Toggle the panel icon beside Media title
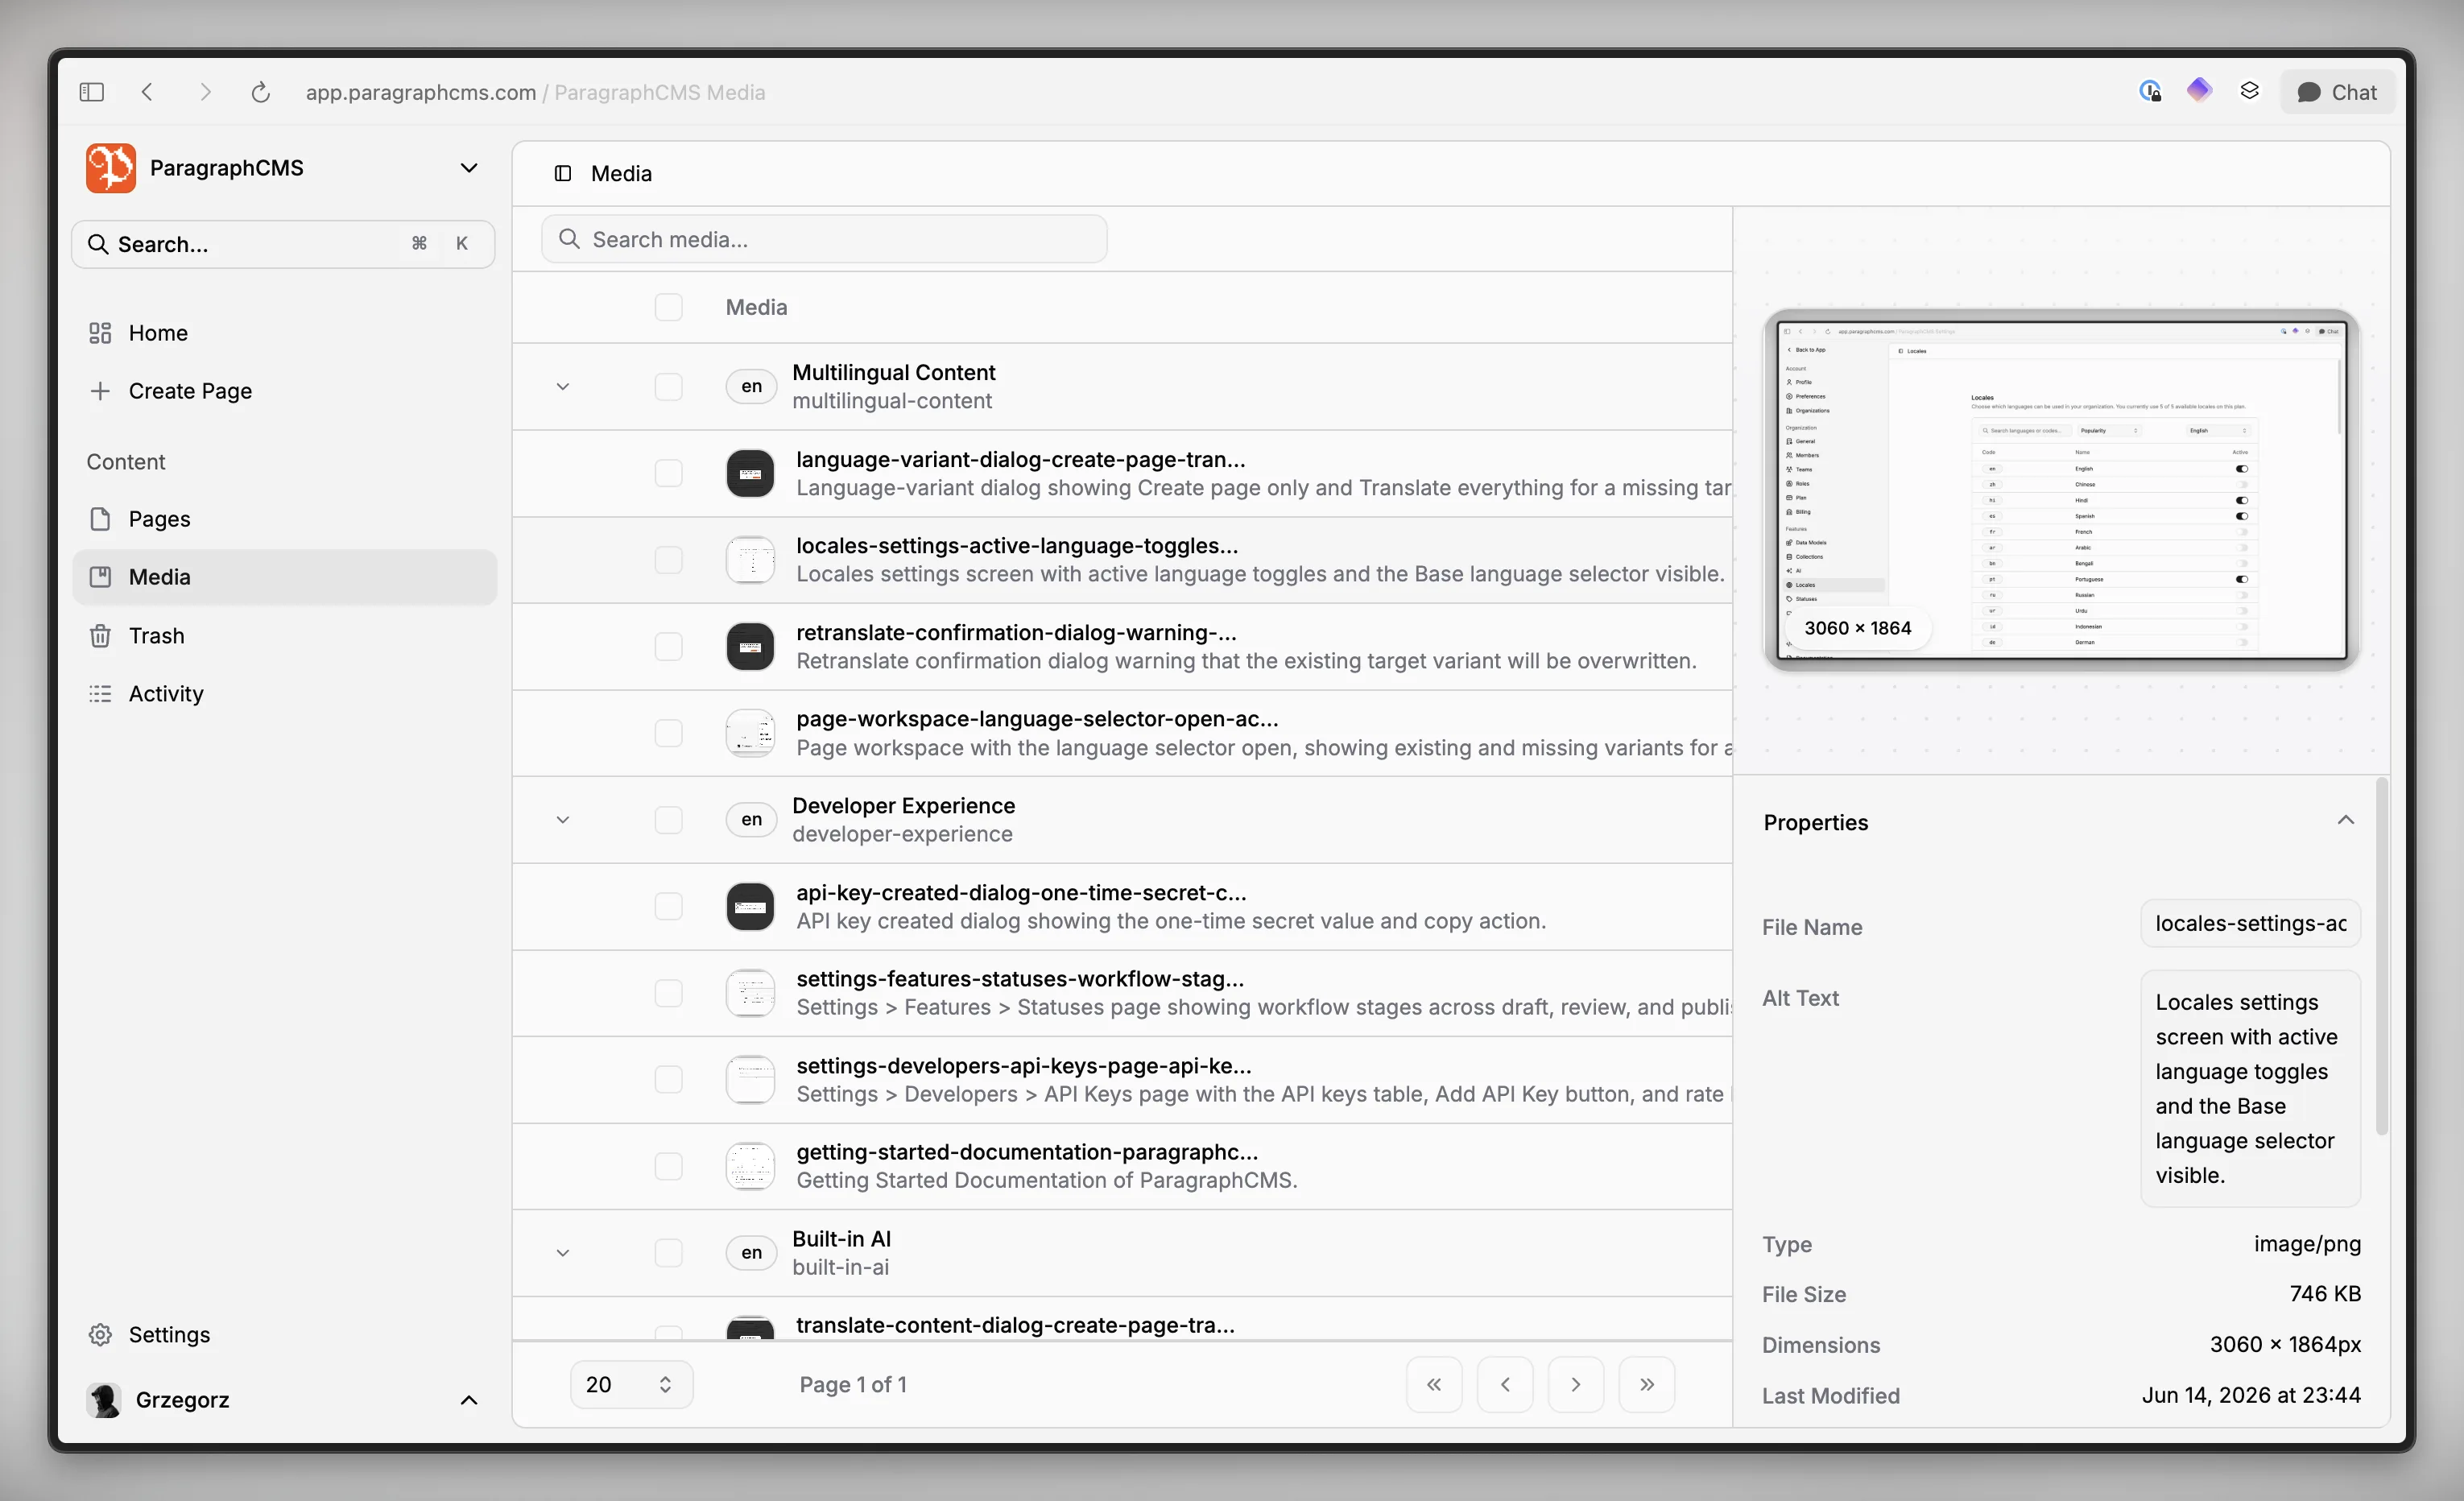This screenshot has height=1501, width=2464. click(x=563, y=173)
